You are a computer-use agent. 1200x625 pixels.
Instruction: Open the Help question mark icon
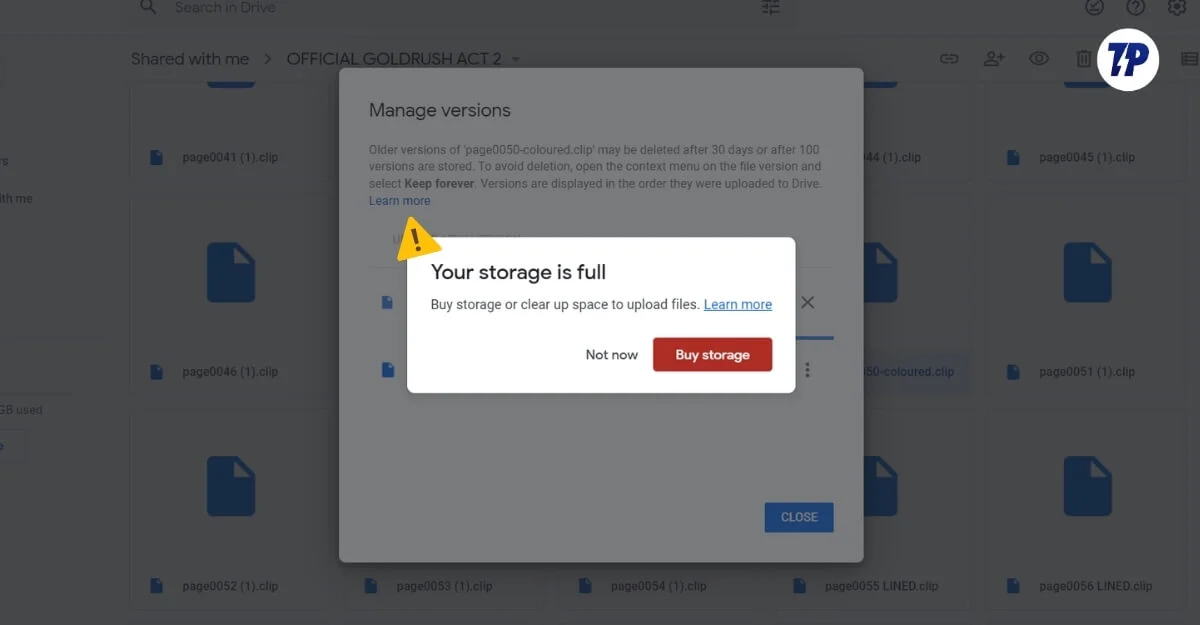[x=1135, y=8]
